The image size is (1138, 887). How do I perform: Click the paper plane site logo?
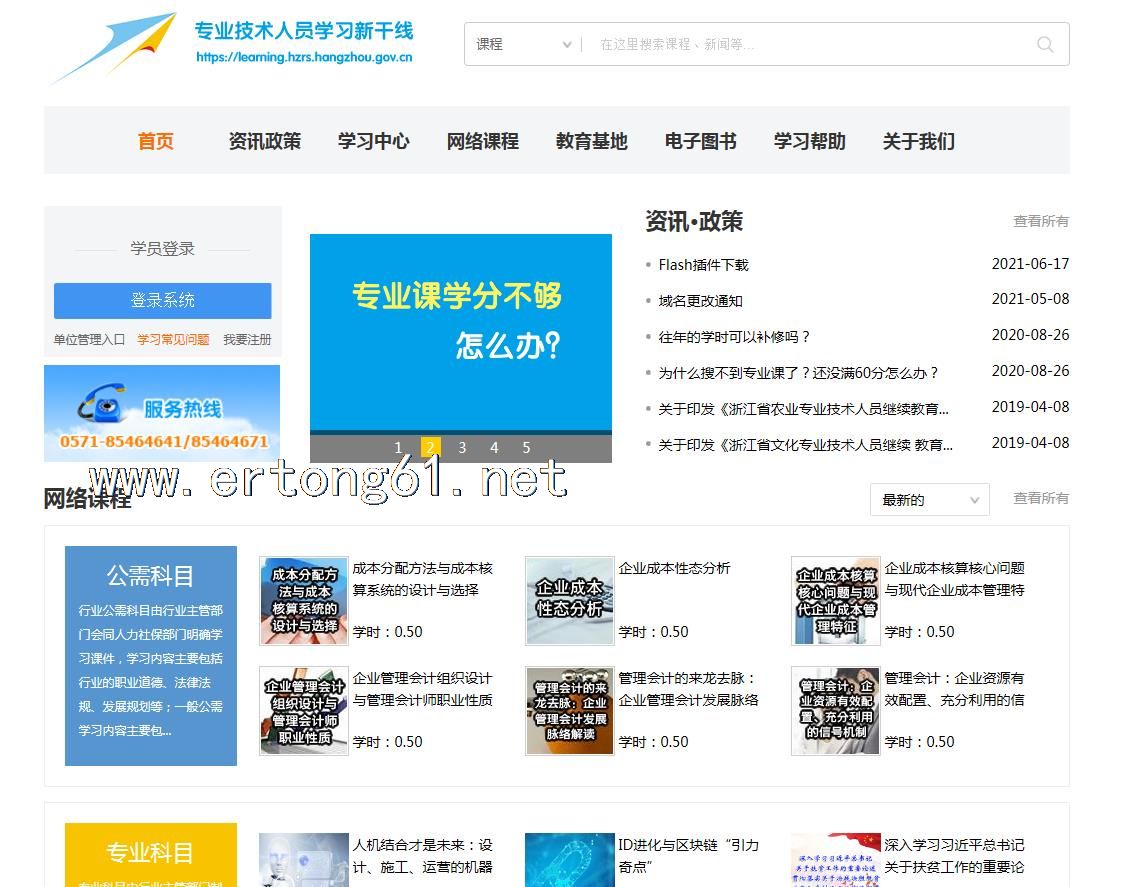tap(113, 48)
